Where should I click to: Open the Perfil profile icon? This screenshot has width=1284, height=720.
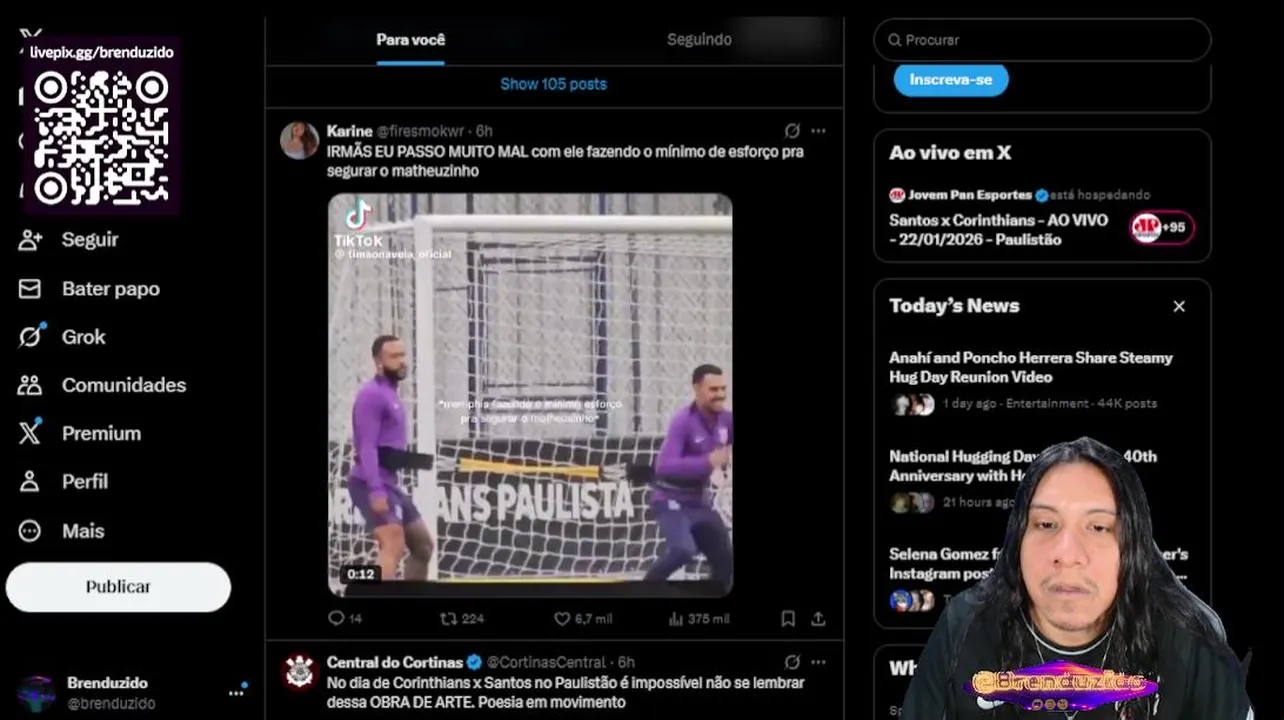pyautogui.click(x=30, y=482)
